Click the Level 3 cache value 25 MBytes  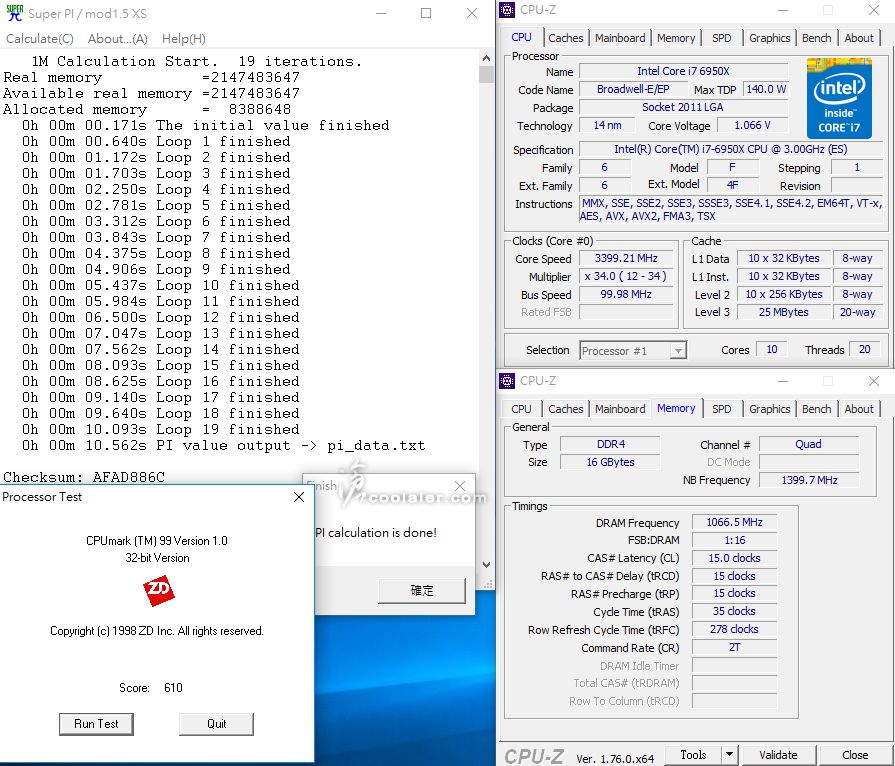(783, 312)
